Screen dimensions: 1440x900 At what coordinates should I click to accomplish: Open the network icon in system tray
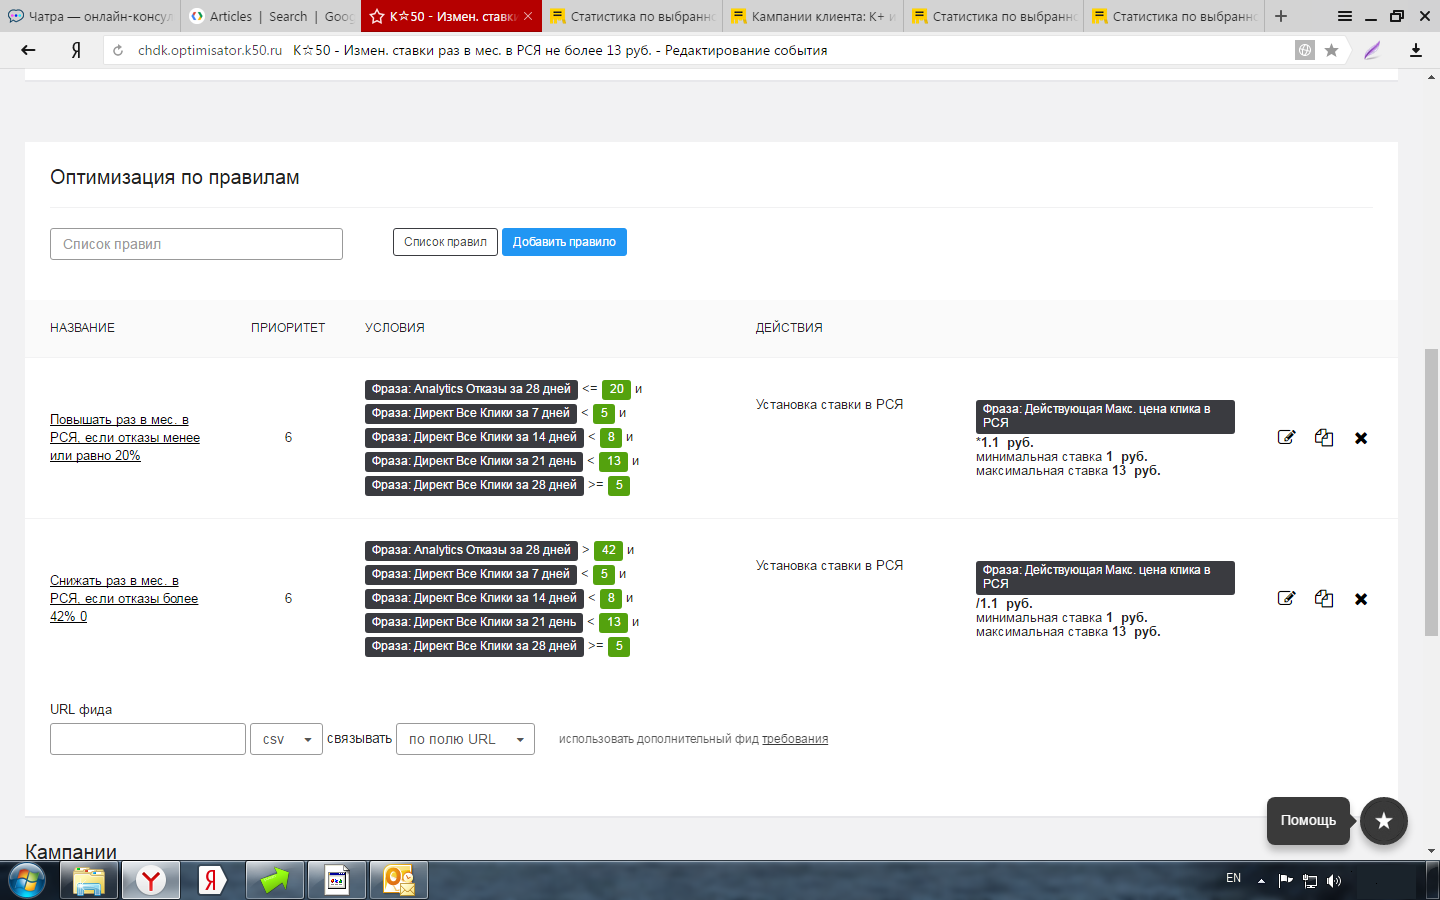click(x=1310, y=881)
